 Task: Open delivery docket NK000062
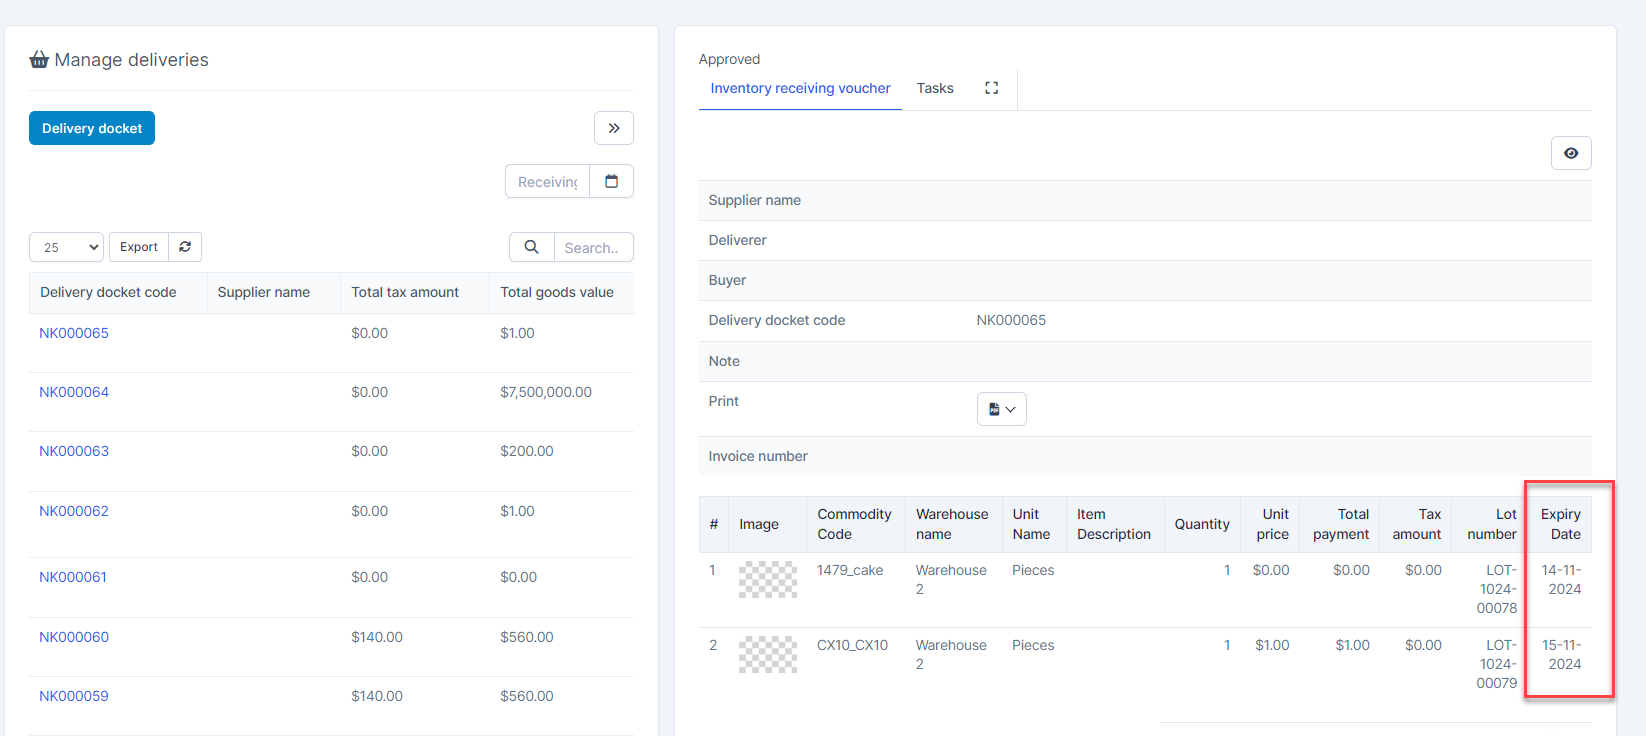click(74, 511)
